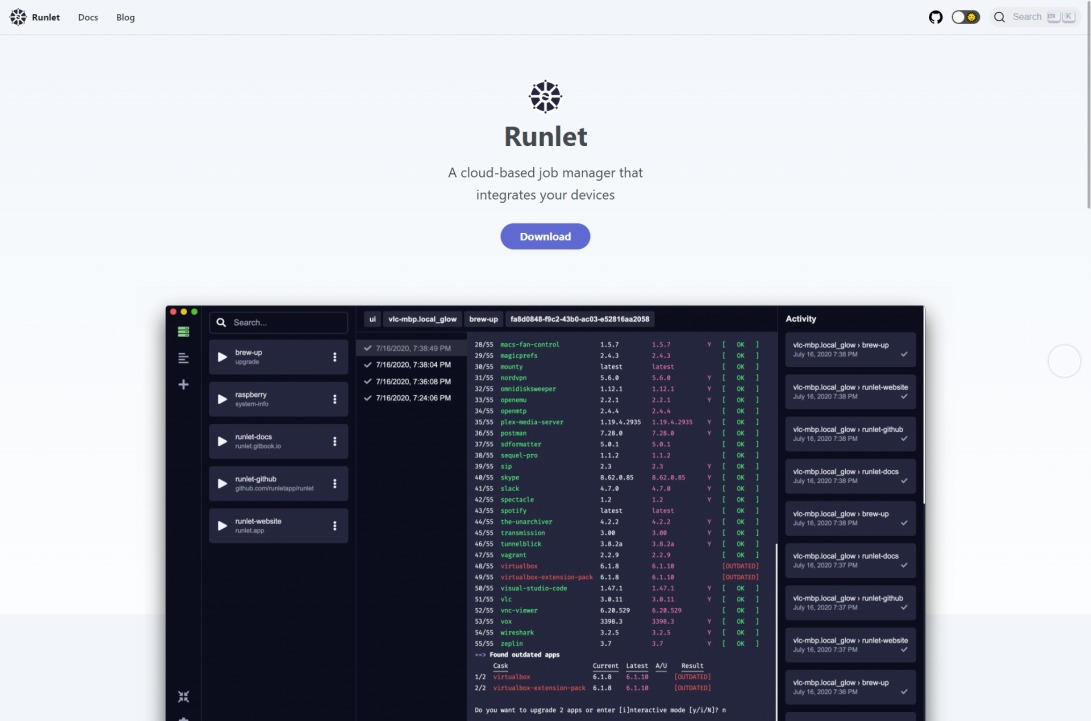The height and width of the screenshot is (721, 1091).
Task: Click the checkmark on 7:38:04 PM run
Action: click(x=367, y=365)
